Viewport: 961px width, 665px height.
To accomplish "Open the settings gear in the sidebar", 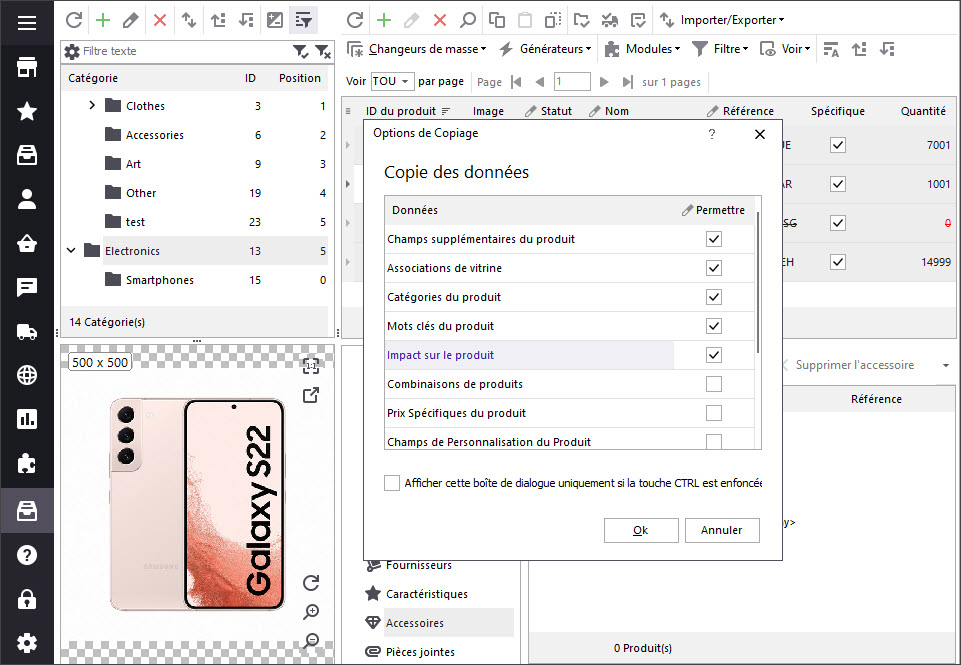I will [x=26, y=643].
